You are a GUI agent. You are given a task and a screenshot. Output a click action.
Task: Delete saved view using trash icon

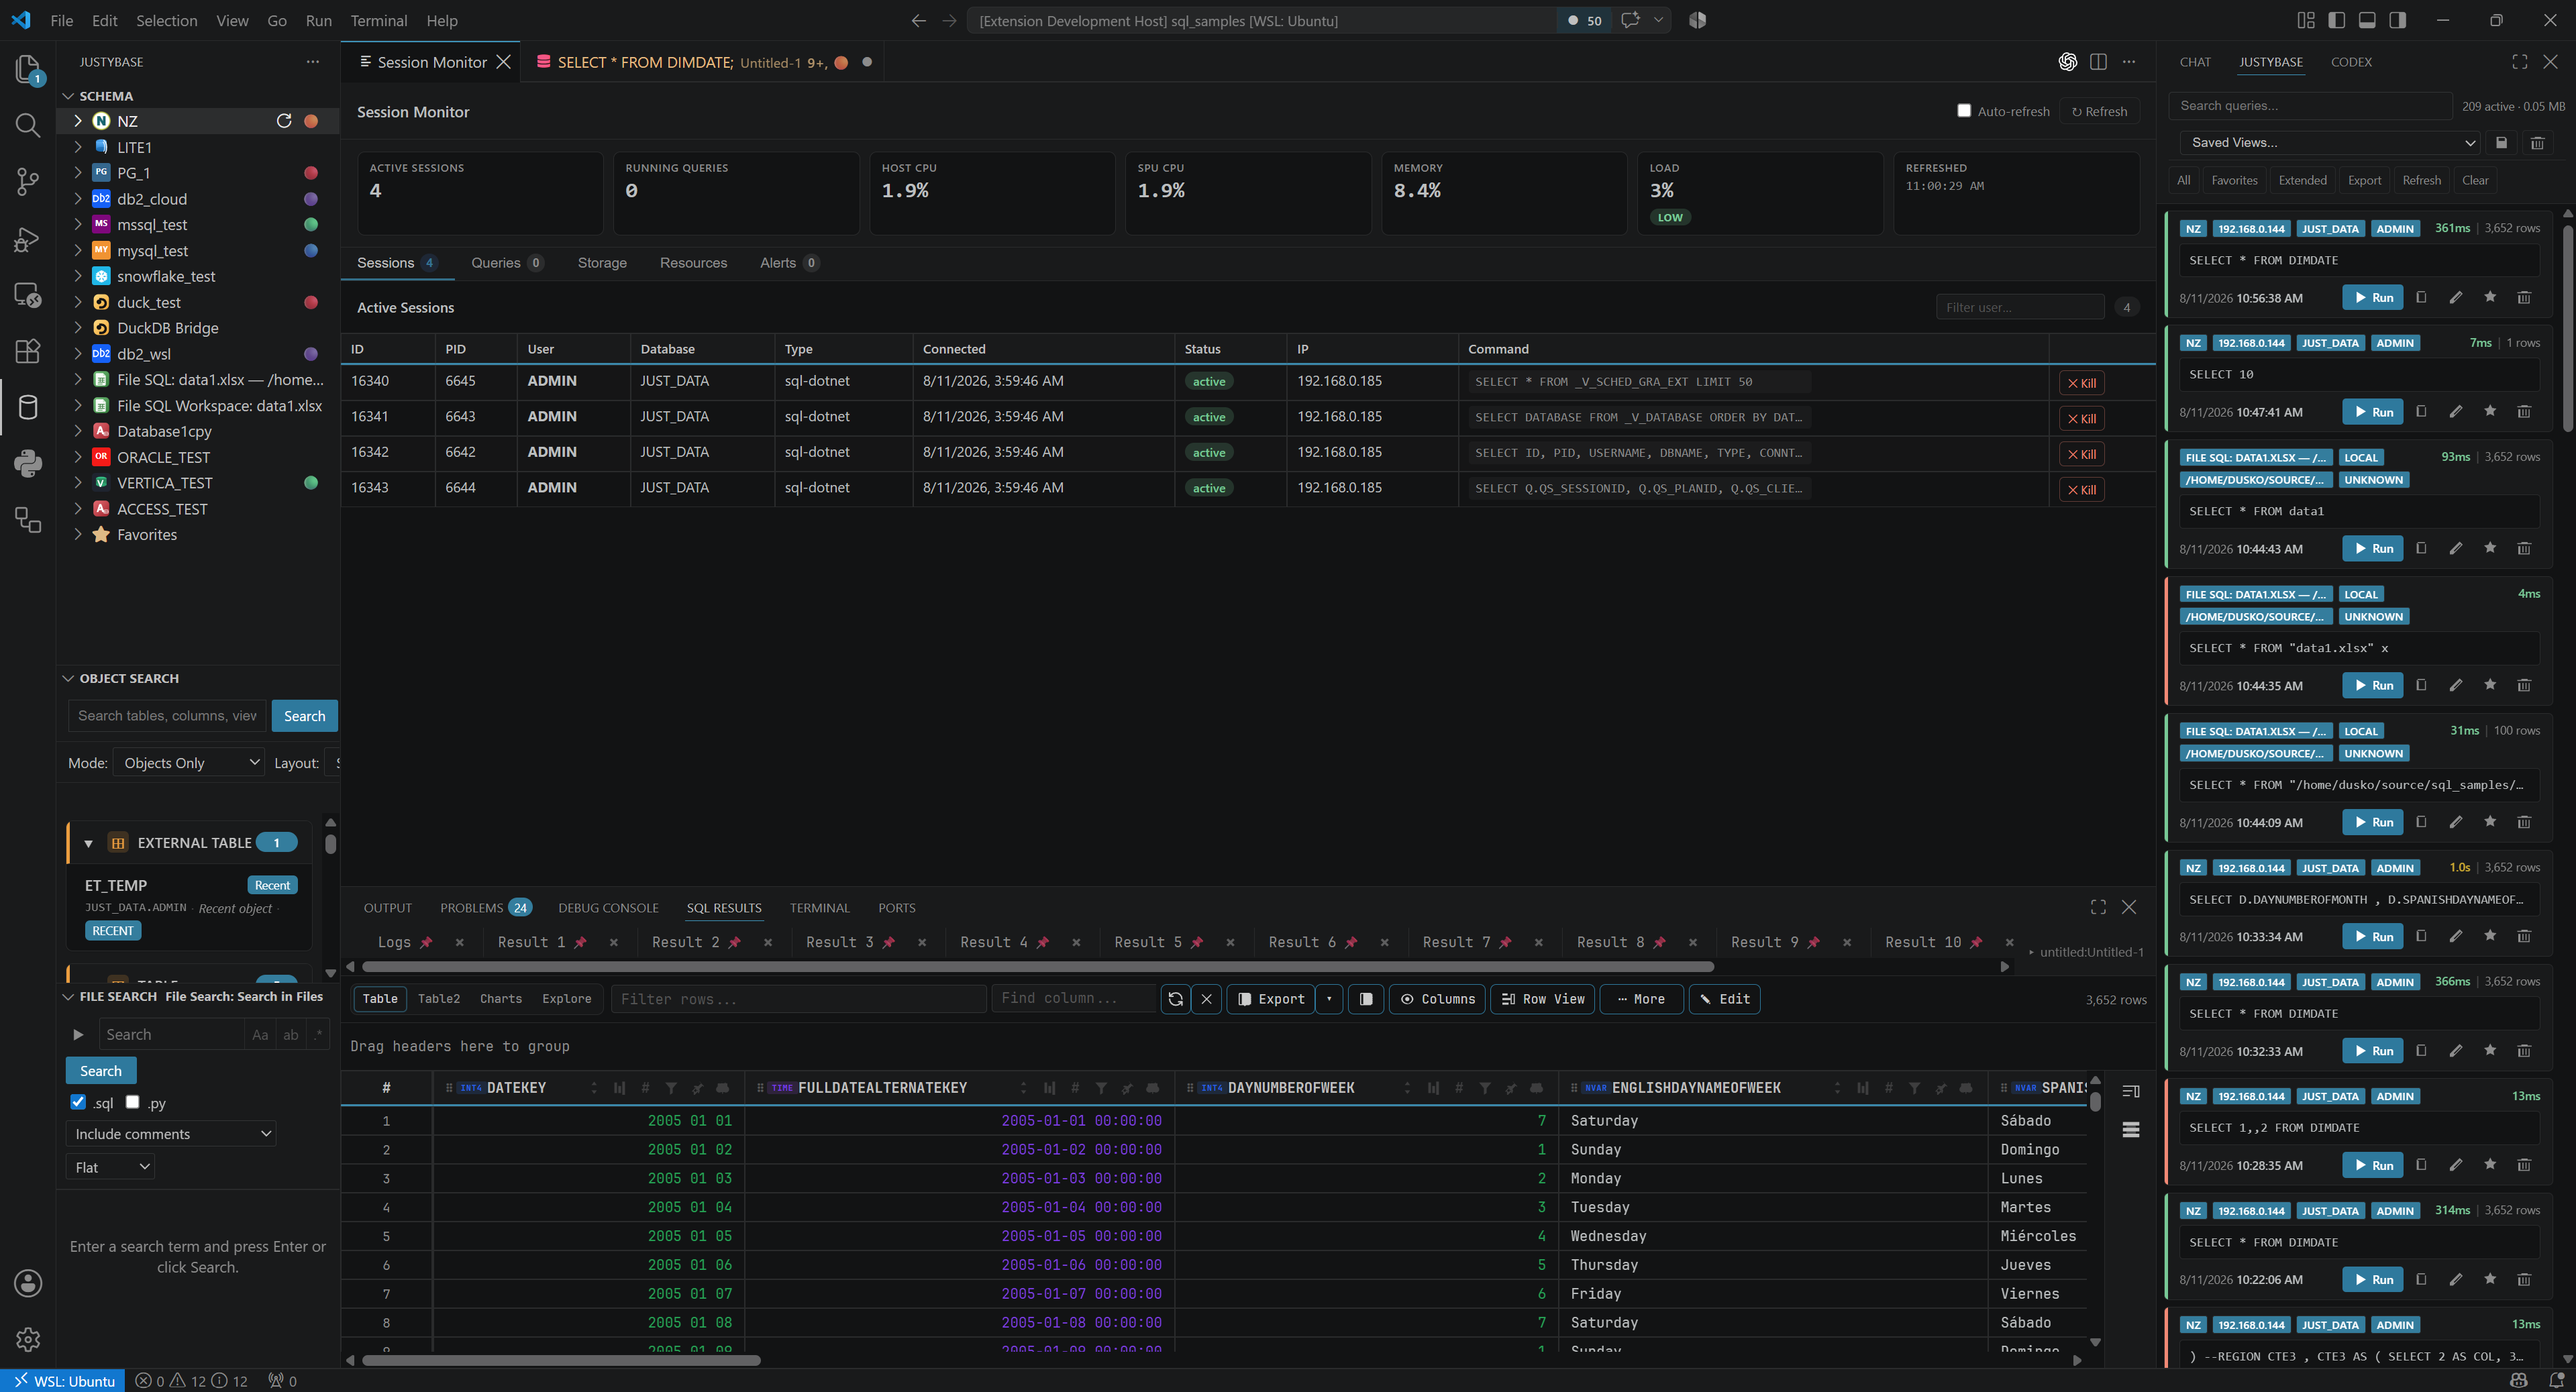(2537, 142)
